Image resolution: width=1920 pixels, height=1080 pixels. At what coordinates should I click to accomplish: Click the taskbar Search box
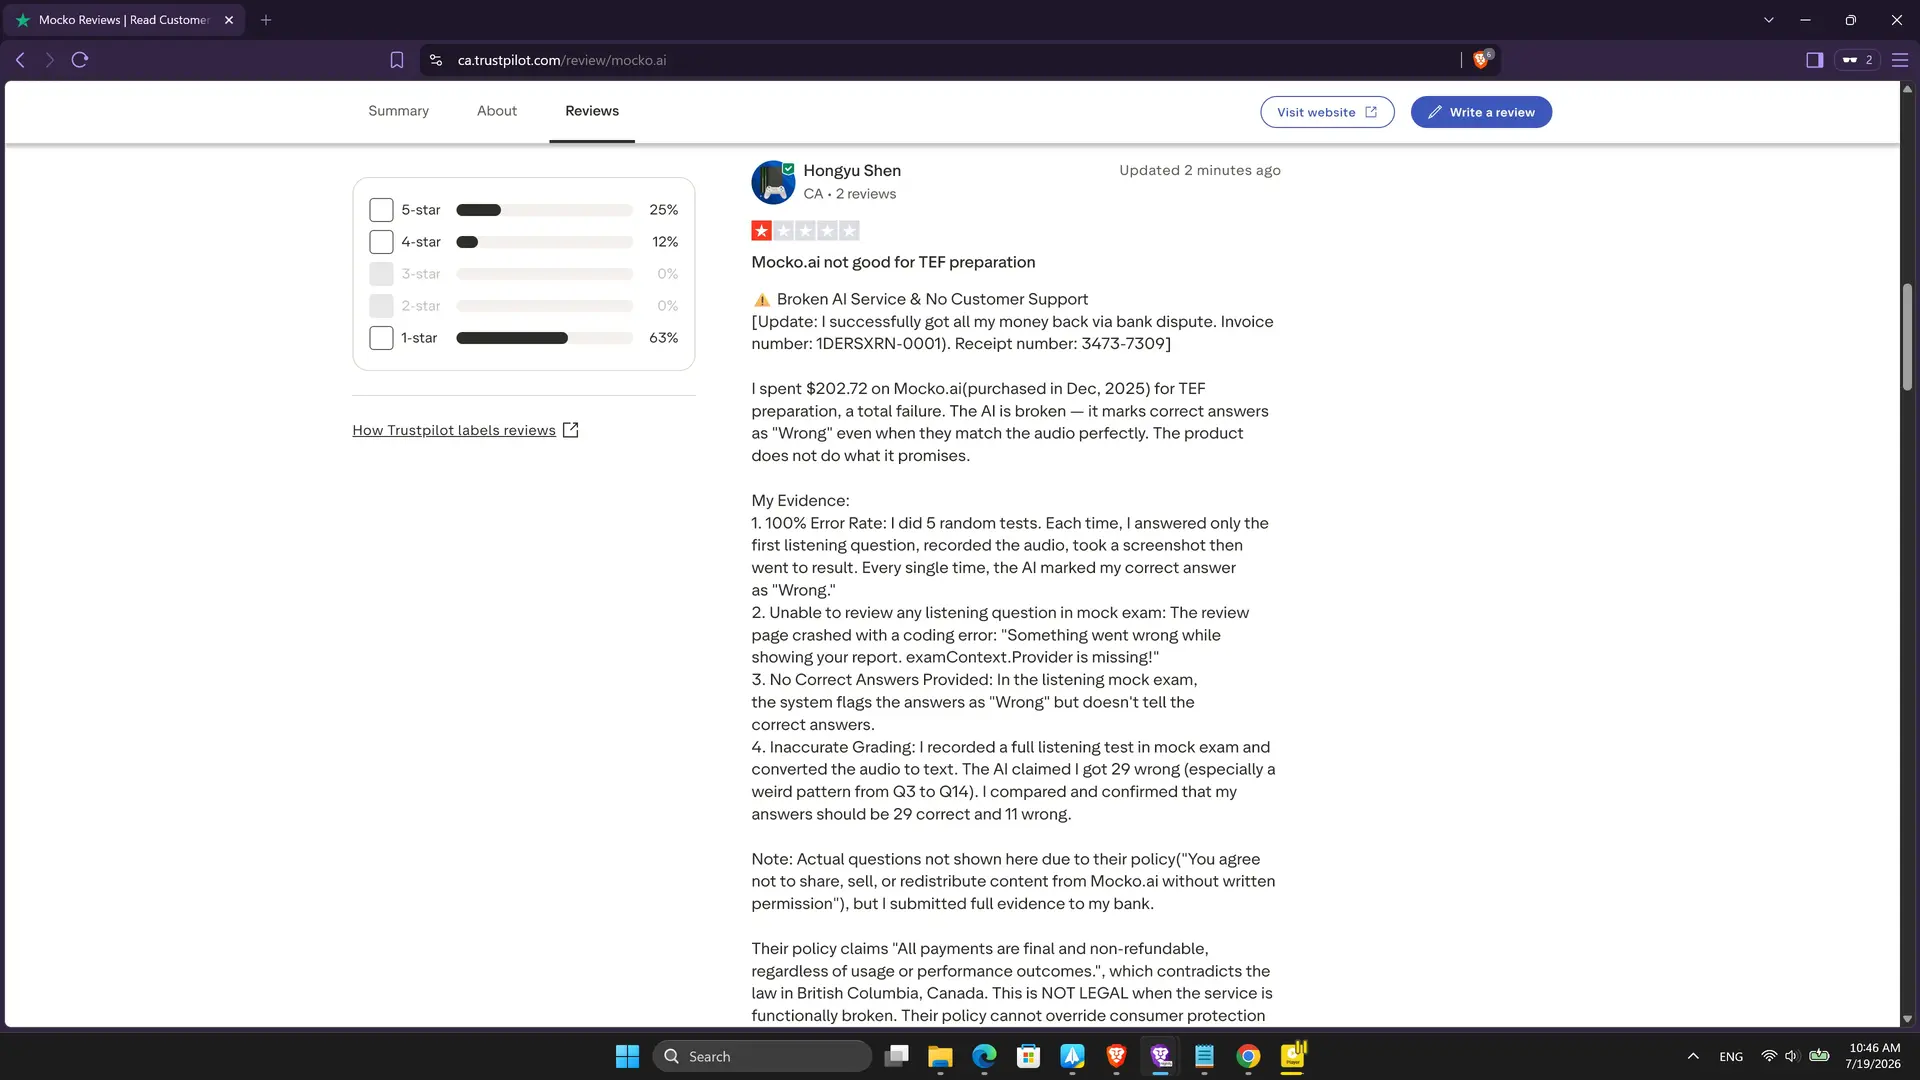click(x=762, y=1056)
